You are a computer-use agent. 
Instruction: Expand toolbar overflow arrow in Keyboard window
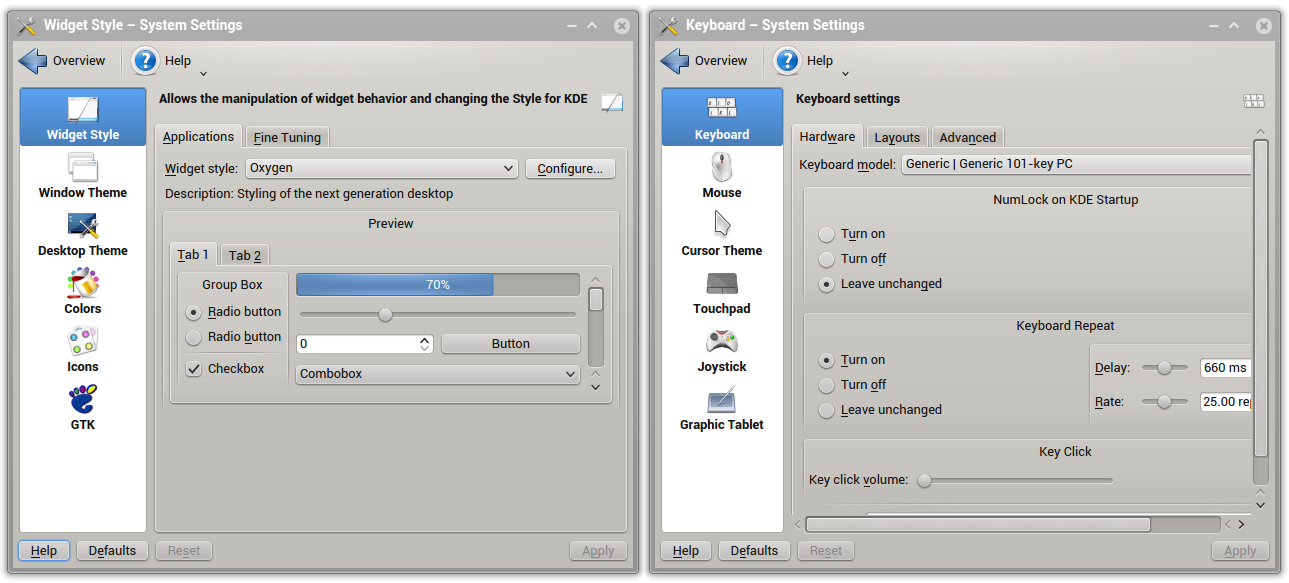click(845, 73)
